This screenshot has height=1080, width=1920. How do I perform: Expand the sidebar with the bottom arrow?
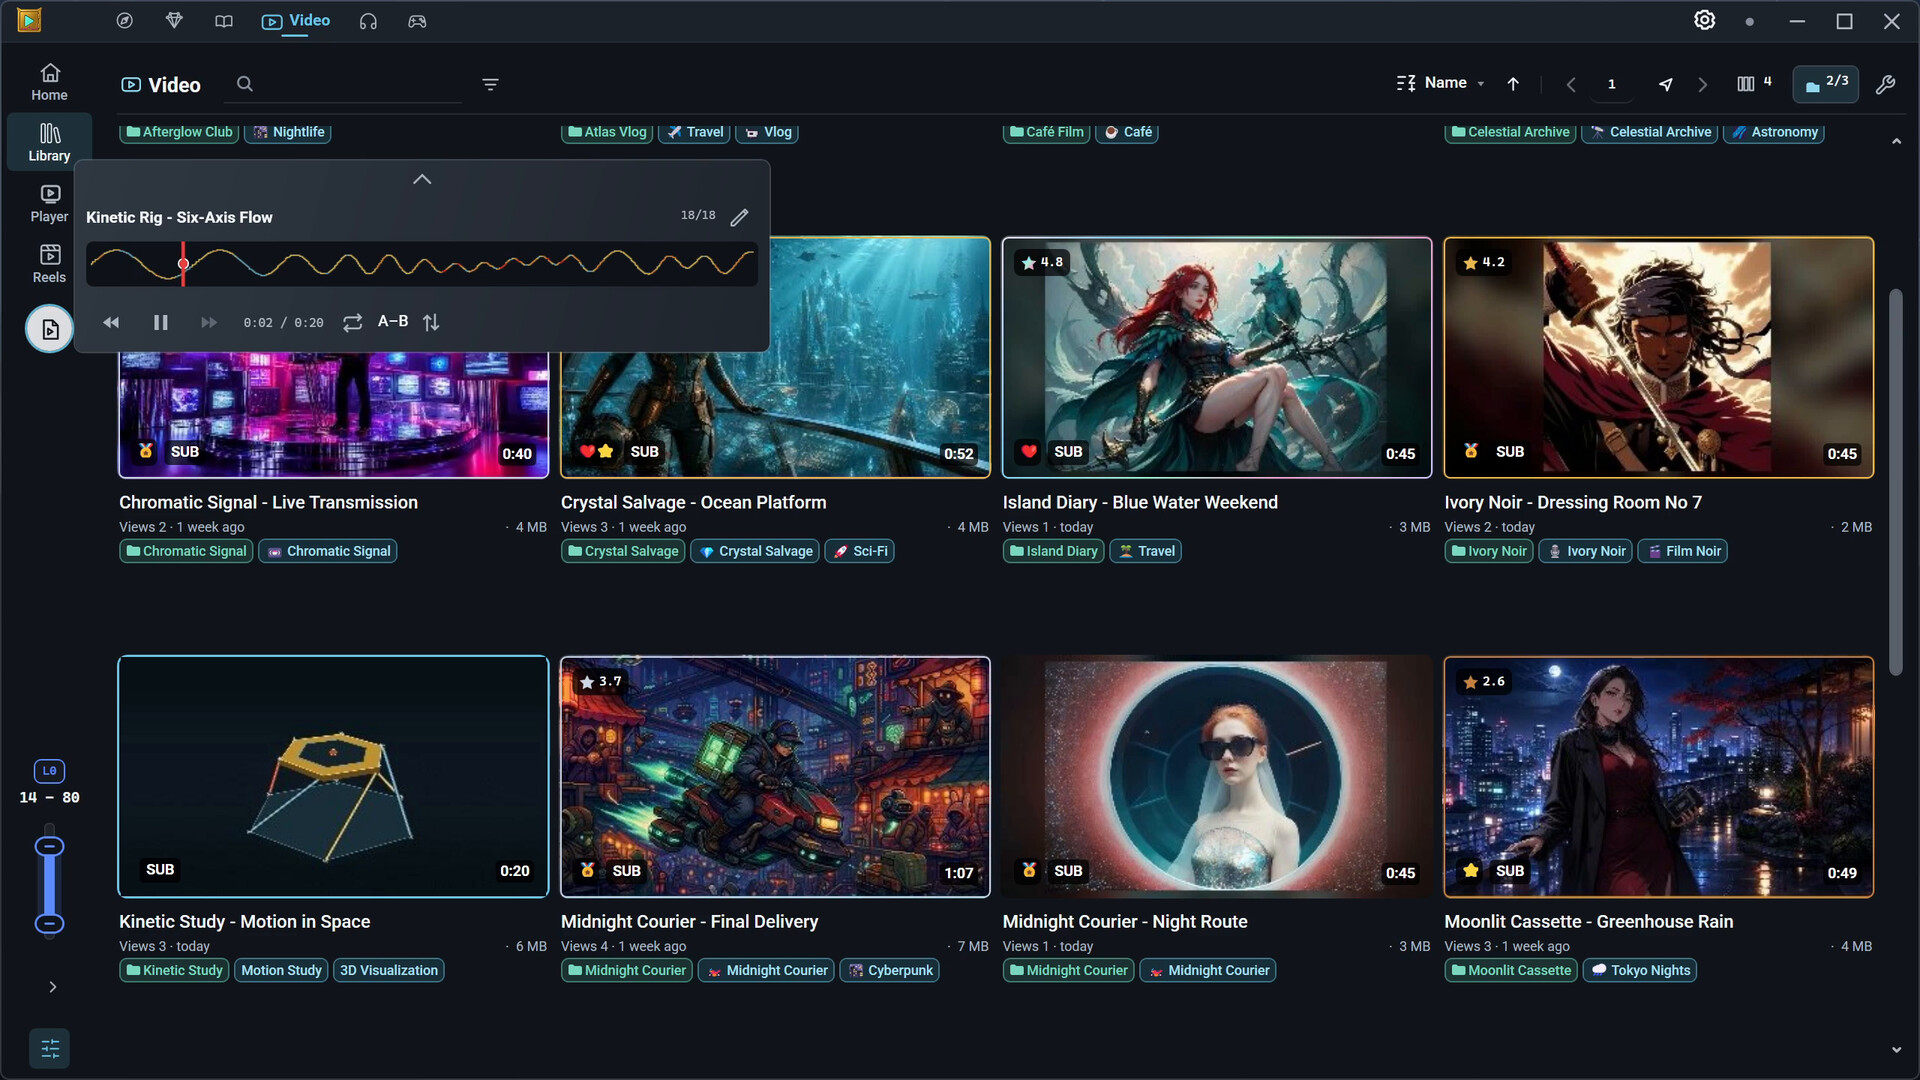(x=52, y=987)
